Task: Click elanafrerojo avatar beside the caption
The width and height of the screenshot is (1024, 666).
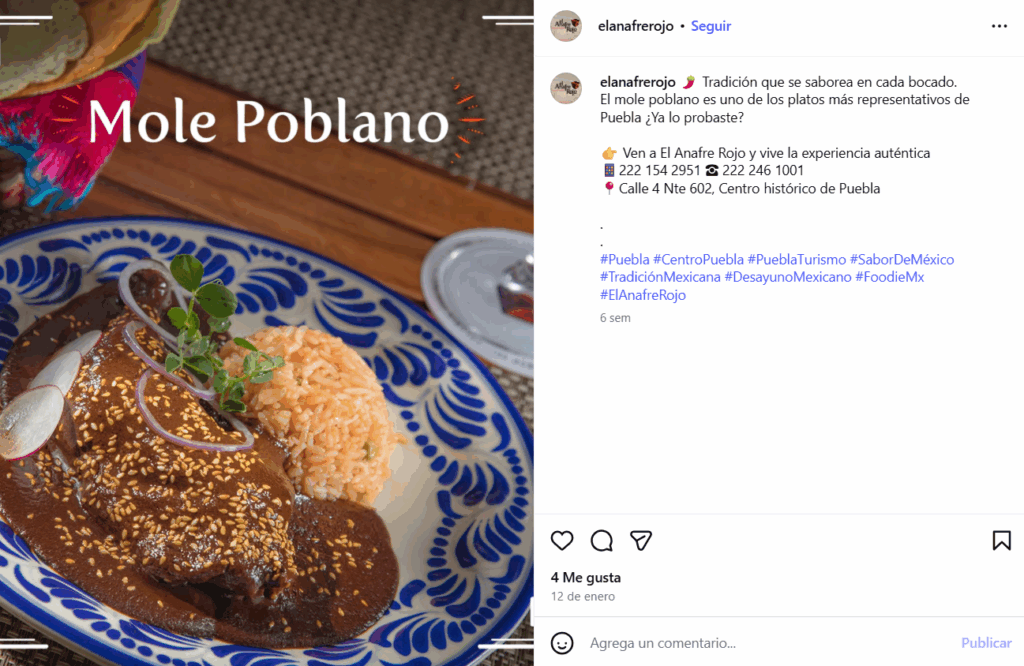Action: [x=566, y=88]
